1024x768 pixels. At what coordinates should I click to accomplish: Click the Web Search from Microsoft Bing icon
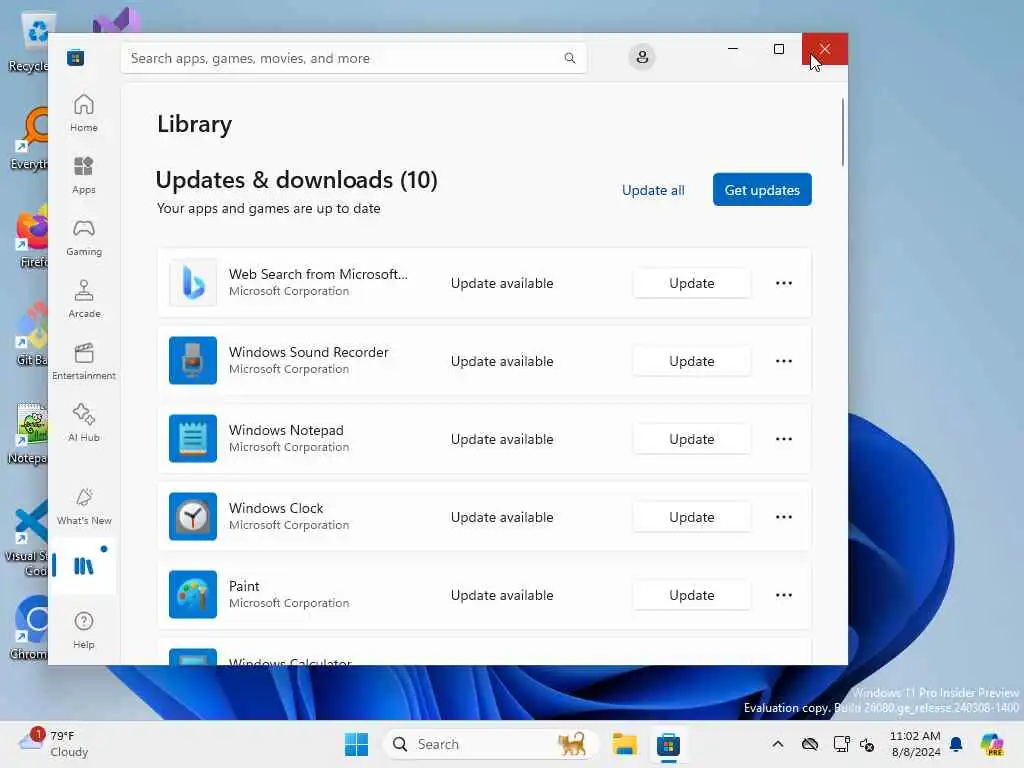[x=193, y=283]
